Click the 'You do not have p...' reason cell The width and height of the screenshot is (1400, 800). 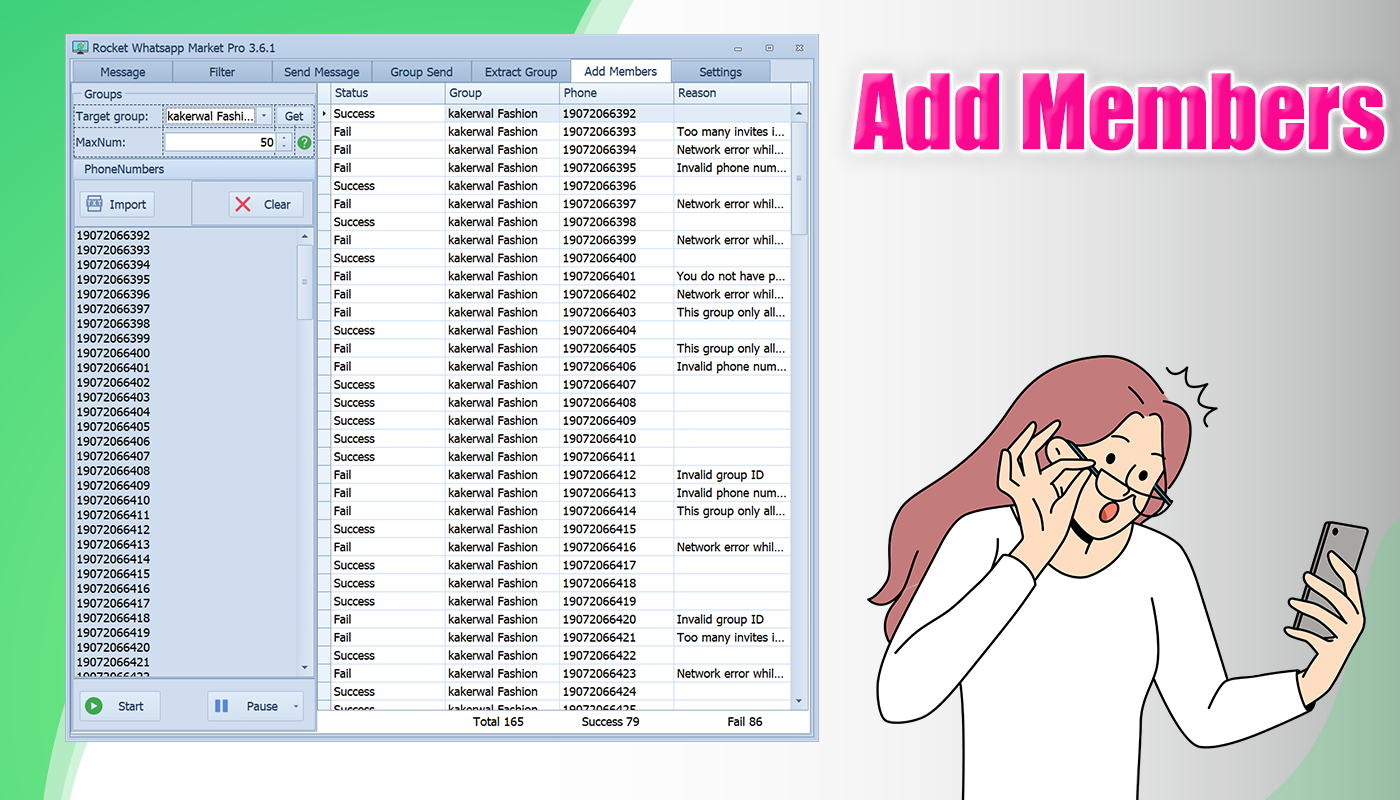(x=731, y=276)
